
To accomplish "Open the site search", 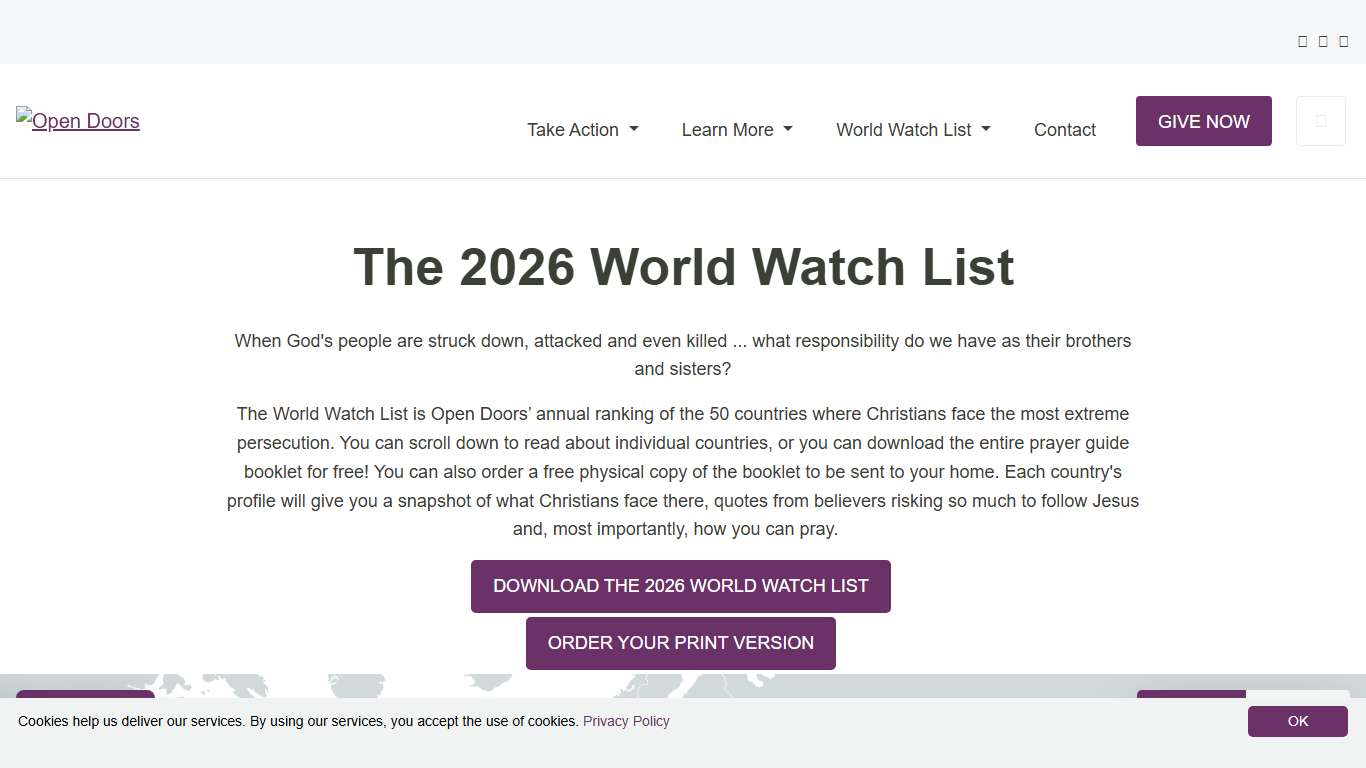I will pos(1320,120).
